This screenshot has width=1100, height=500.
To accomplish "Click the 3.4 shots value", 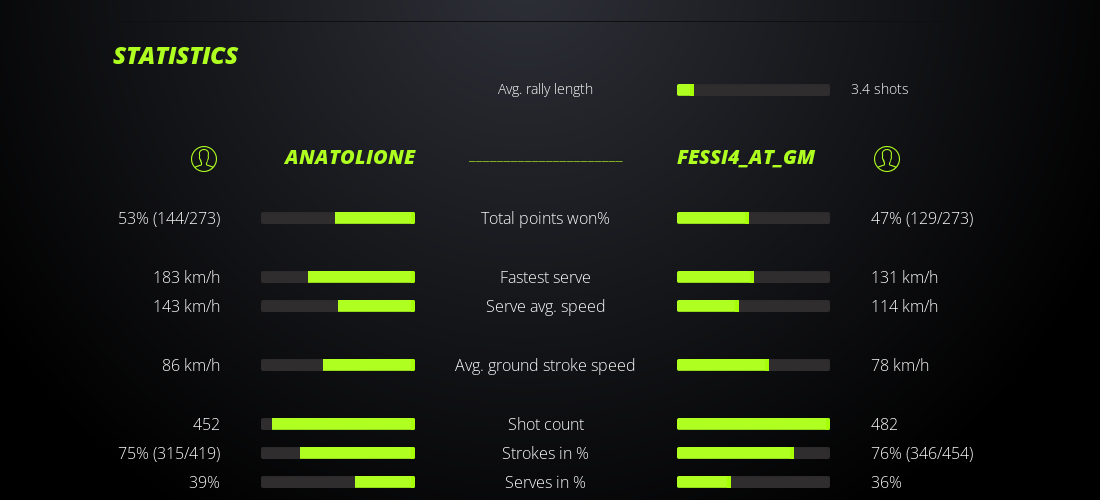I will (x=879, y=89).
